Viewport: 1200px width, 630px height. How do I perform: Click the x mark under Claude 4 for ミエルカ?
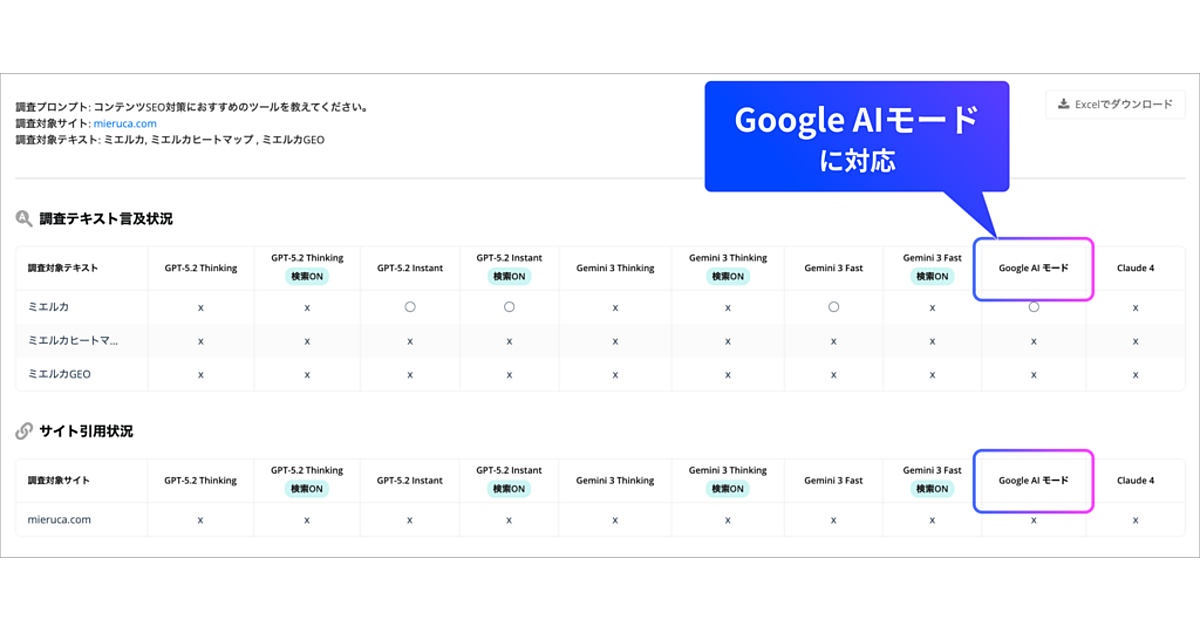[x=1135, y=308]
